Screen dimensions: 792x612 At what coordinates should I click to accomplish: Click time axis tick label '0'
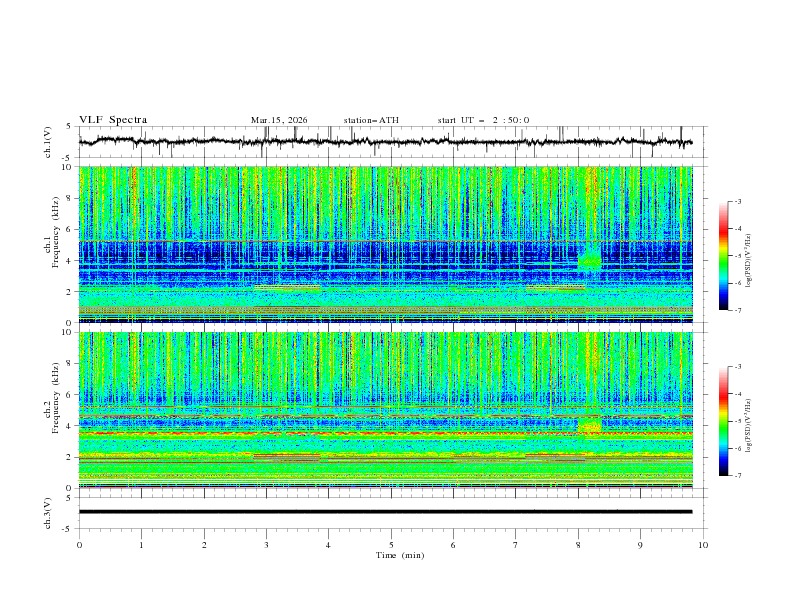pos(79,545)
